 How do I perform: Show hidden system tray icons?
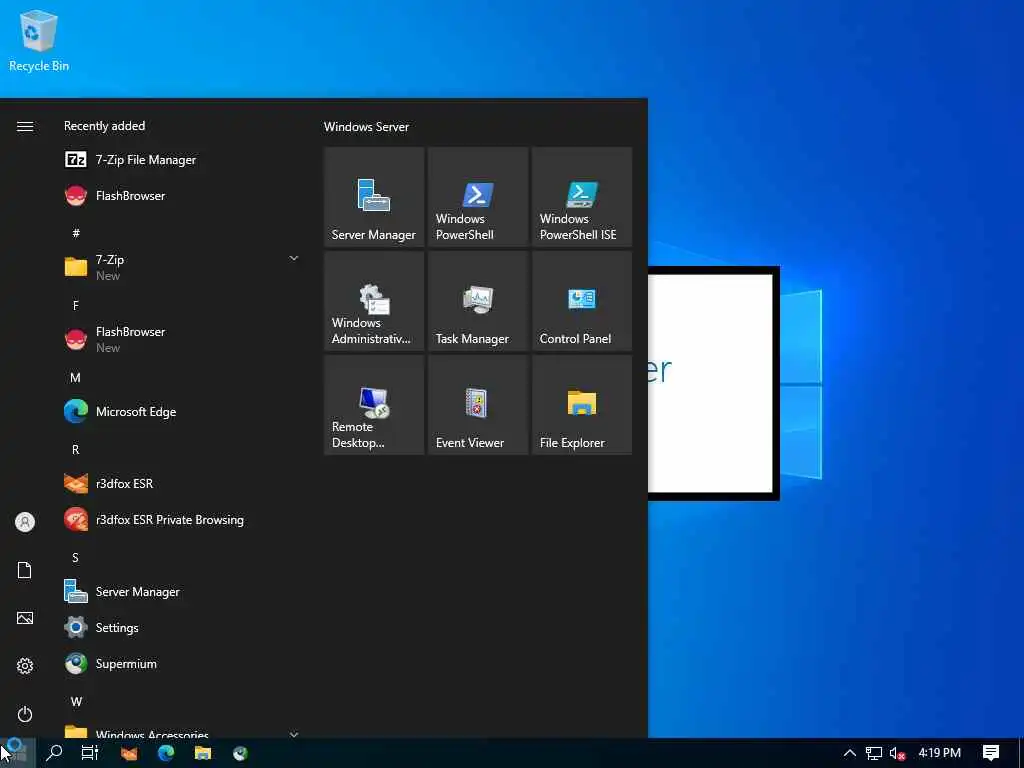[850, 753]
